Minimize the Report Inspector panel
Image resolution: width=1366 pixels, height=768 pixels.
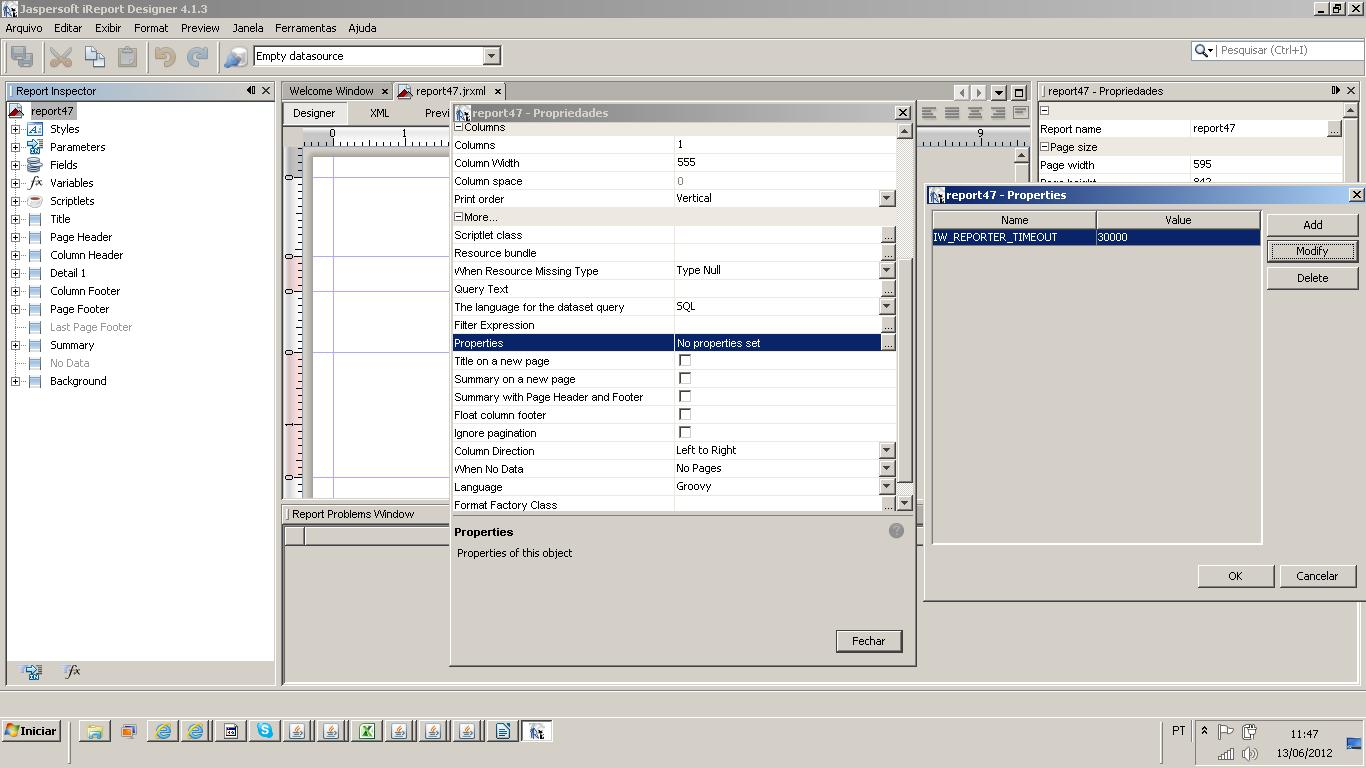point(251,91)
